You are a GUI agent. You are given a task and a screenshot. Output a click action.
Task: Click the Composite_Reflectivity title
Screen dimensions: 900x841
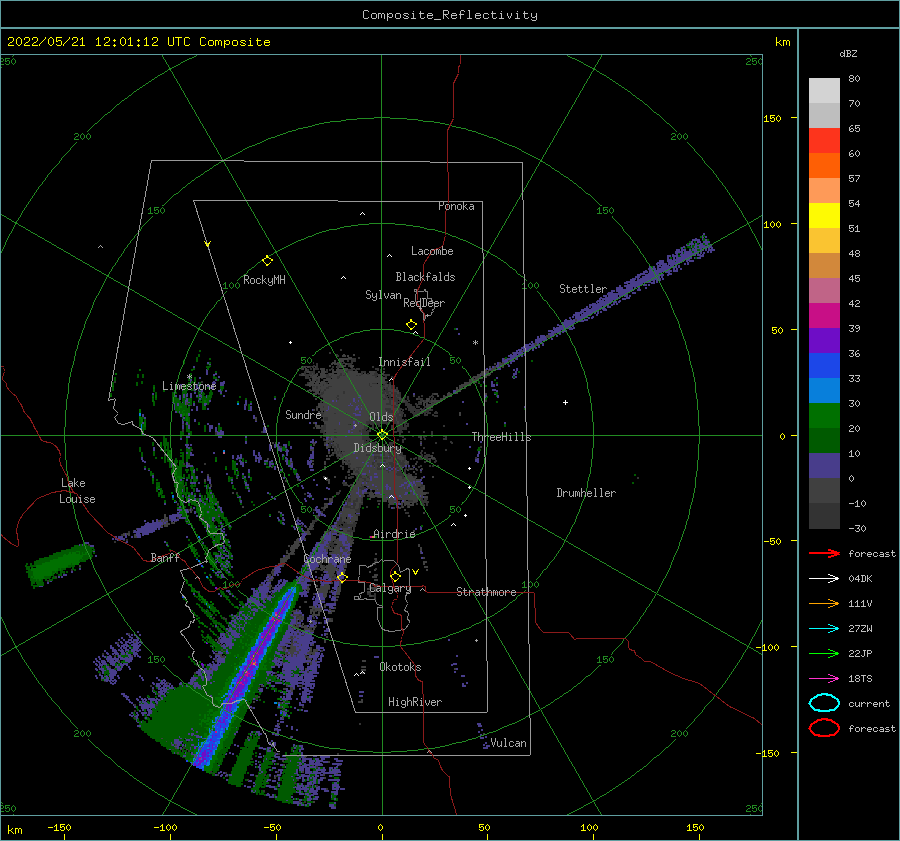pos(450,15)
